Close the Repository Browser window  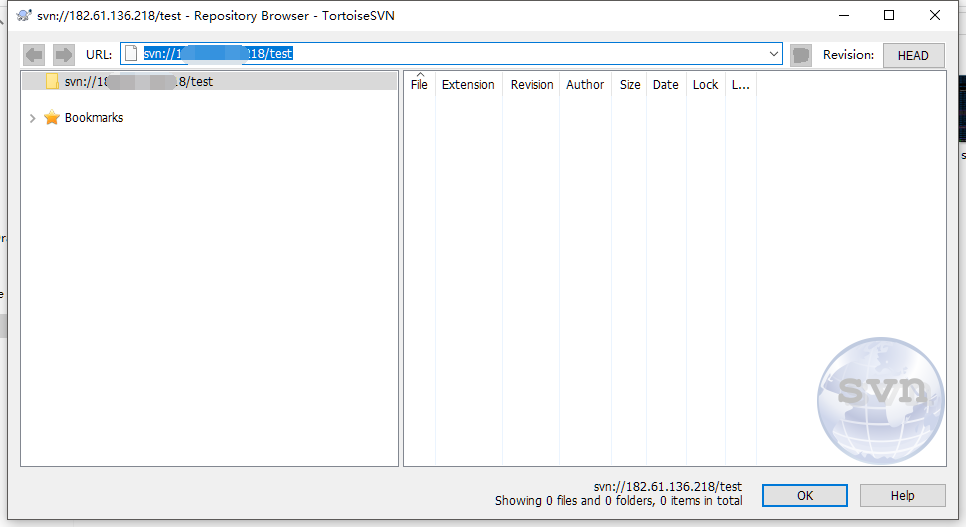(x=935, y=15)
